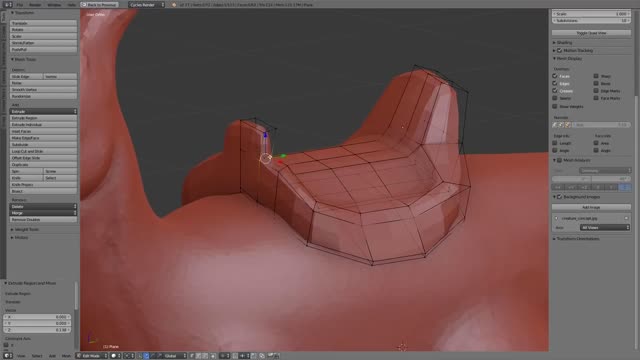Viewport: 640px width, 360px height.
Task: Toggle the Edges overlay checkbox
Action: (555, 83)
